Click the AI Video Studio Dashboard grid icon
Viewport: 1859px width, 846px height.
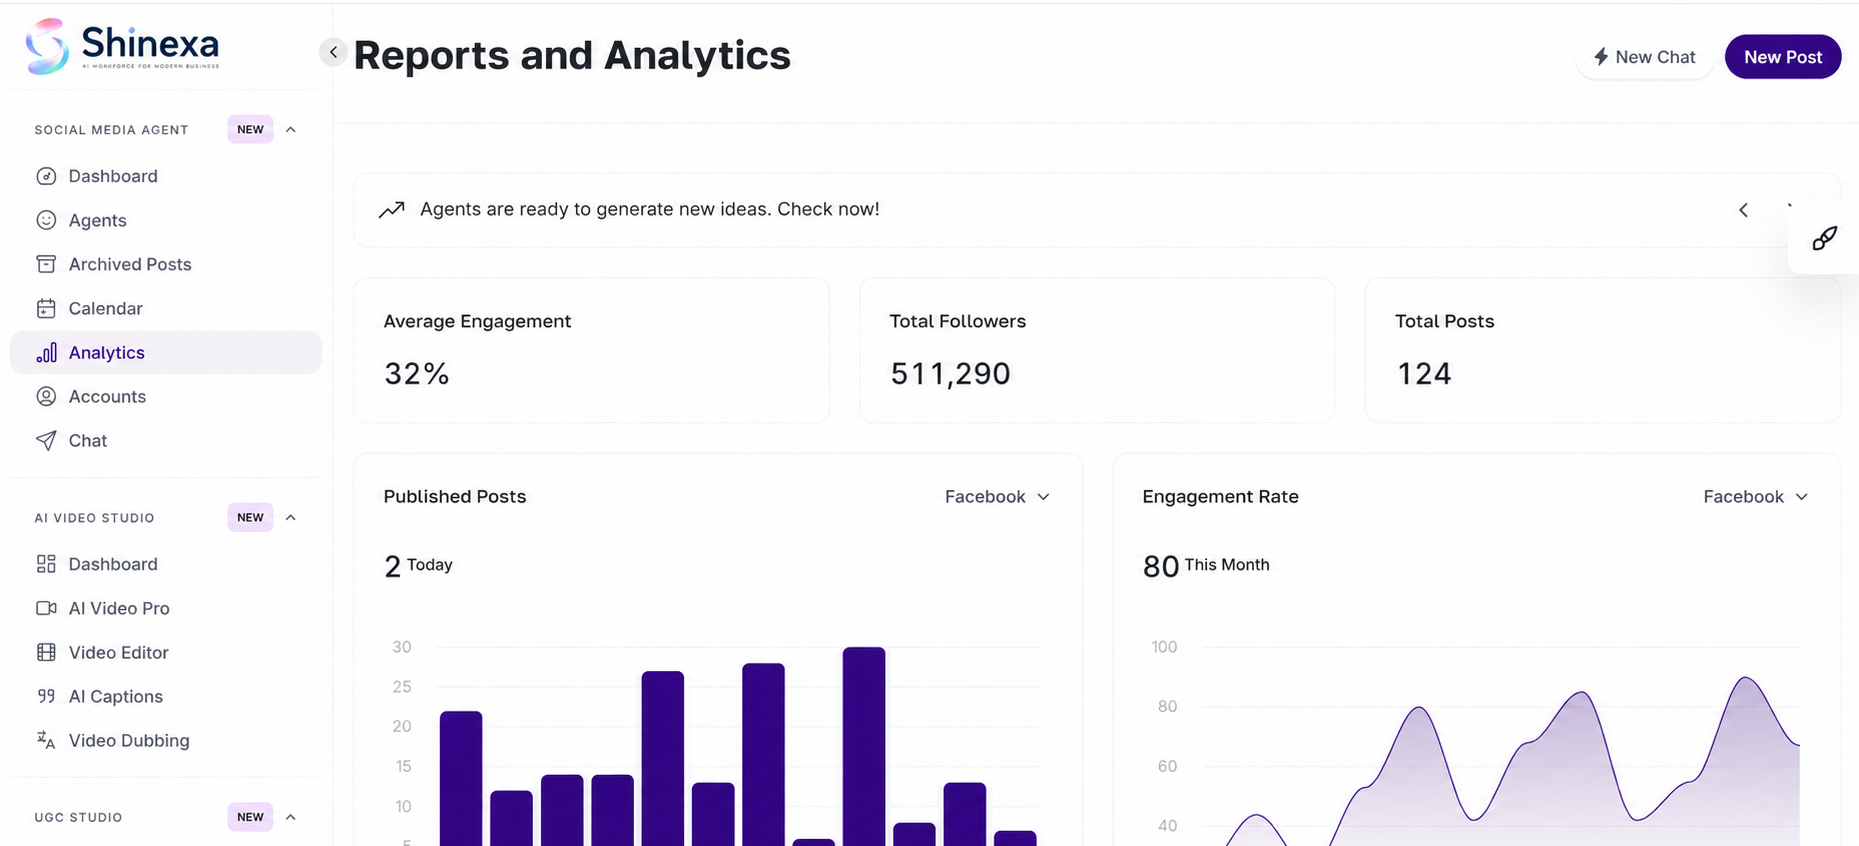[46, 564]
